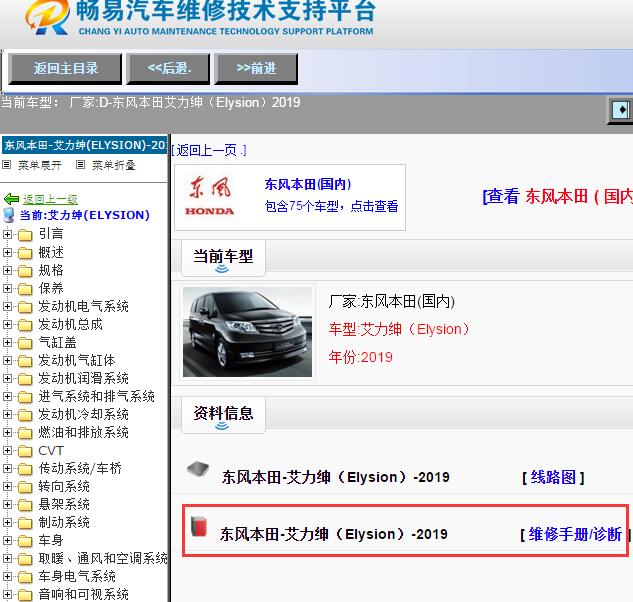Expand the 制动系统 tree node
This screenshot has width=633, height=602.
(7, 522)
